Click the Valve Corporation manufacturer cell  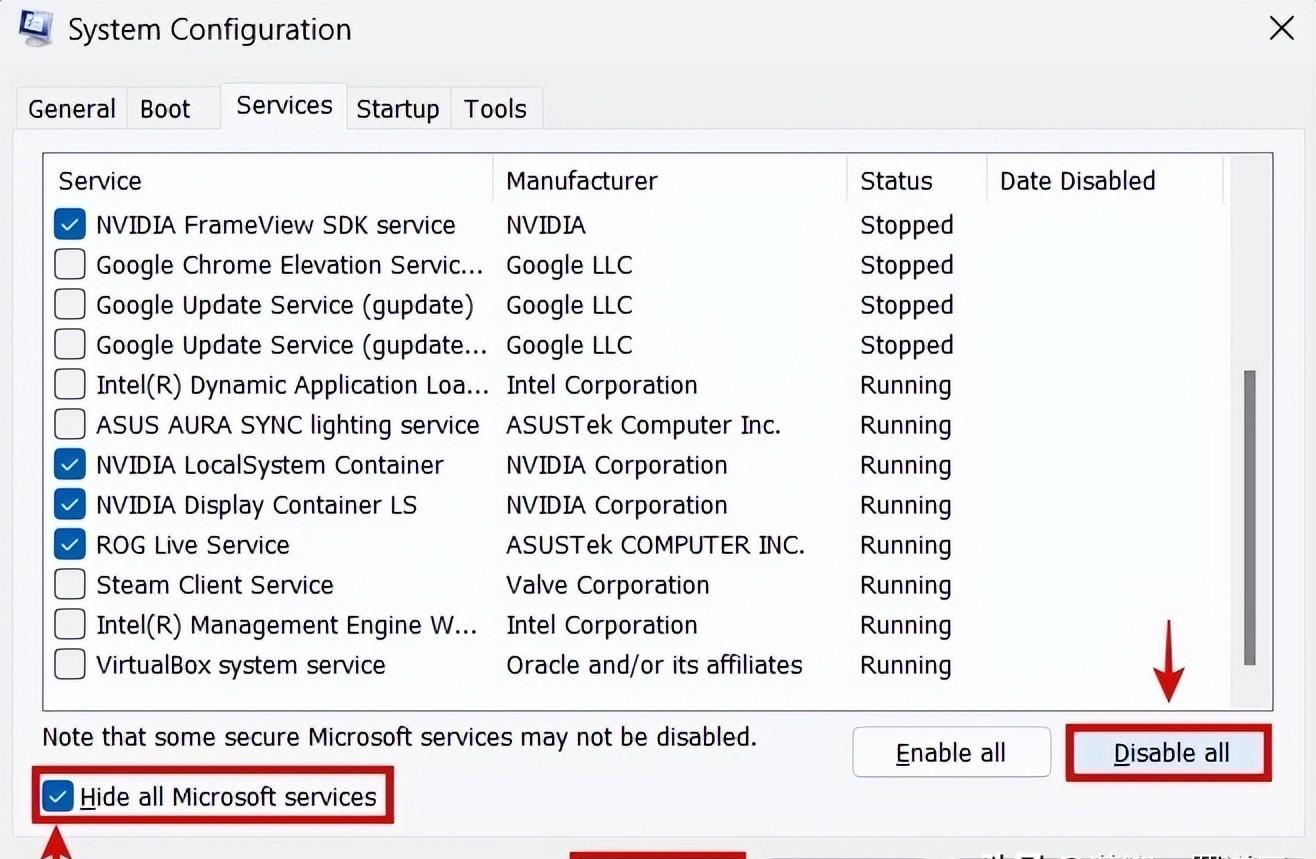608,585
